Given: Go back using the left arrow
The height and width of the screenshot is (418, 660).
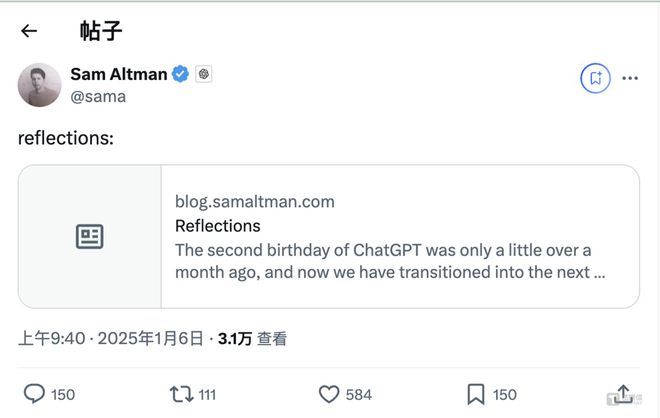Looking at the screenshot, I should coord(29,31).
